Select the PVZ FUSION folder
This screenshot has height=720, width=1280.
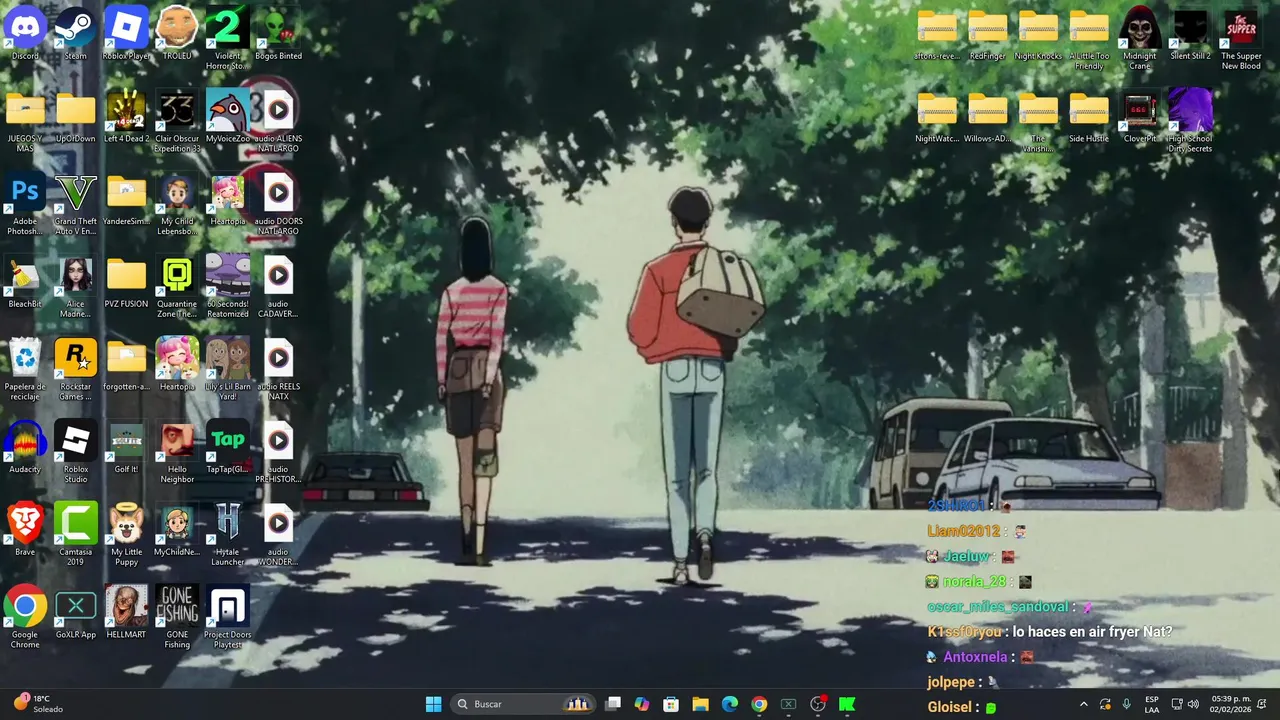pos(127,283)
